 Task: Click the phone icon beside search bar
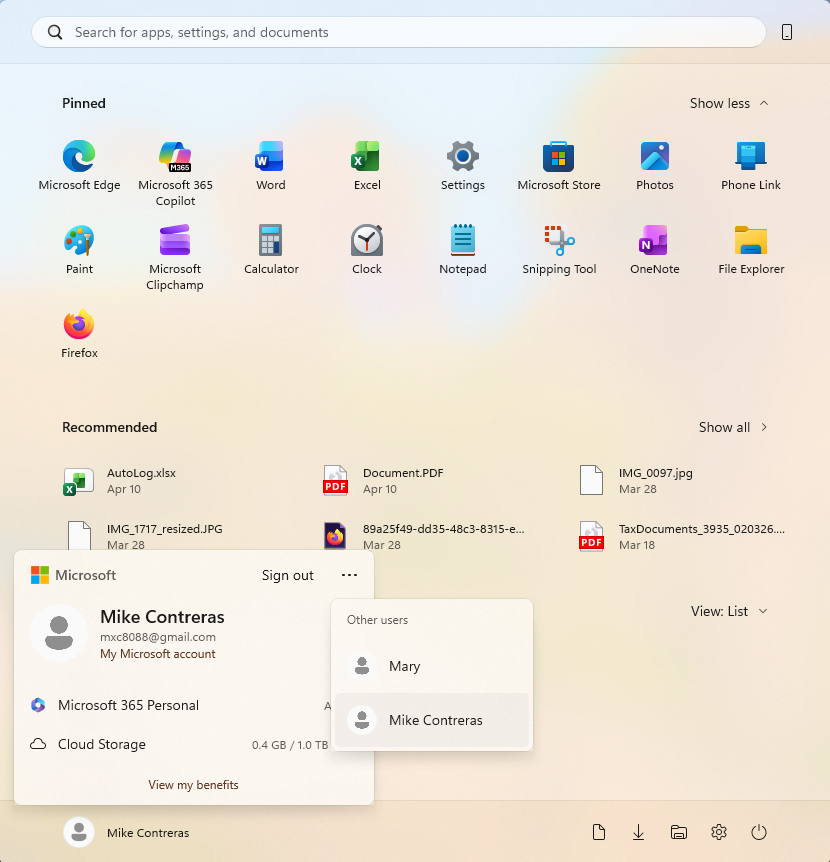click(x=787, y=32)
